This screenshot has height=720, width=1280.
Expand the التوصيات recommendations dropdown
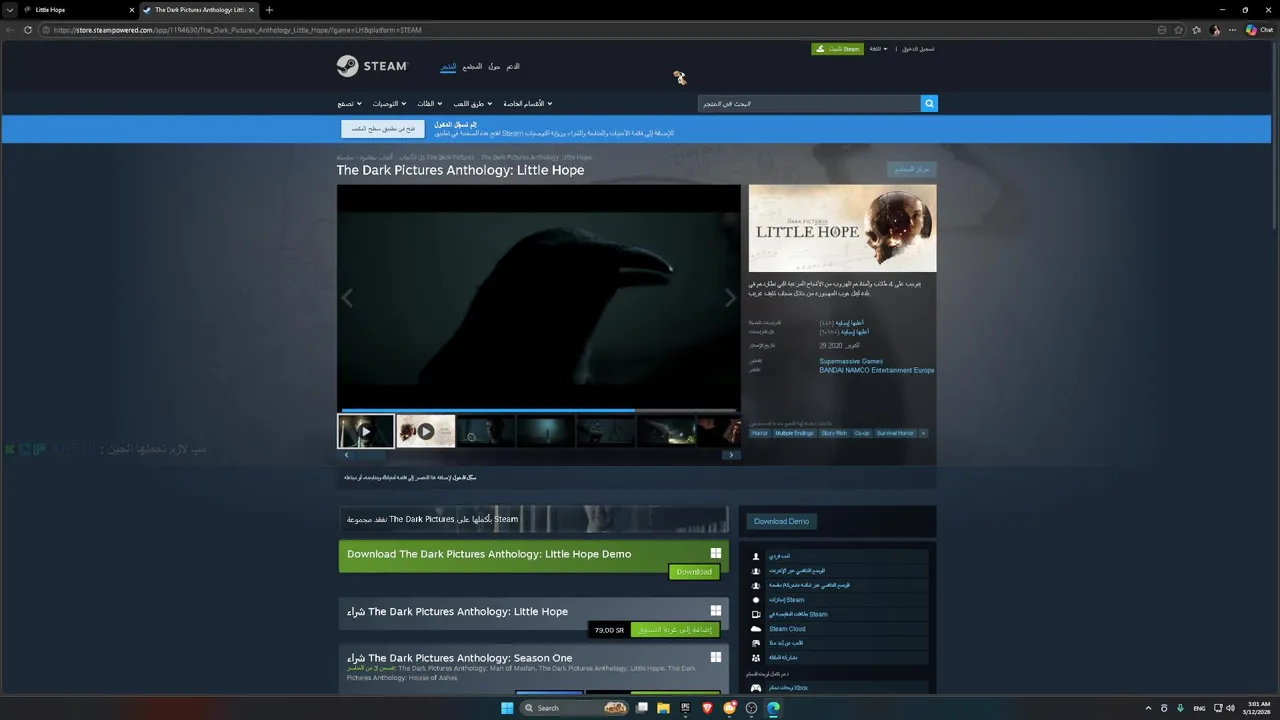pos(389,104)
